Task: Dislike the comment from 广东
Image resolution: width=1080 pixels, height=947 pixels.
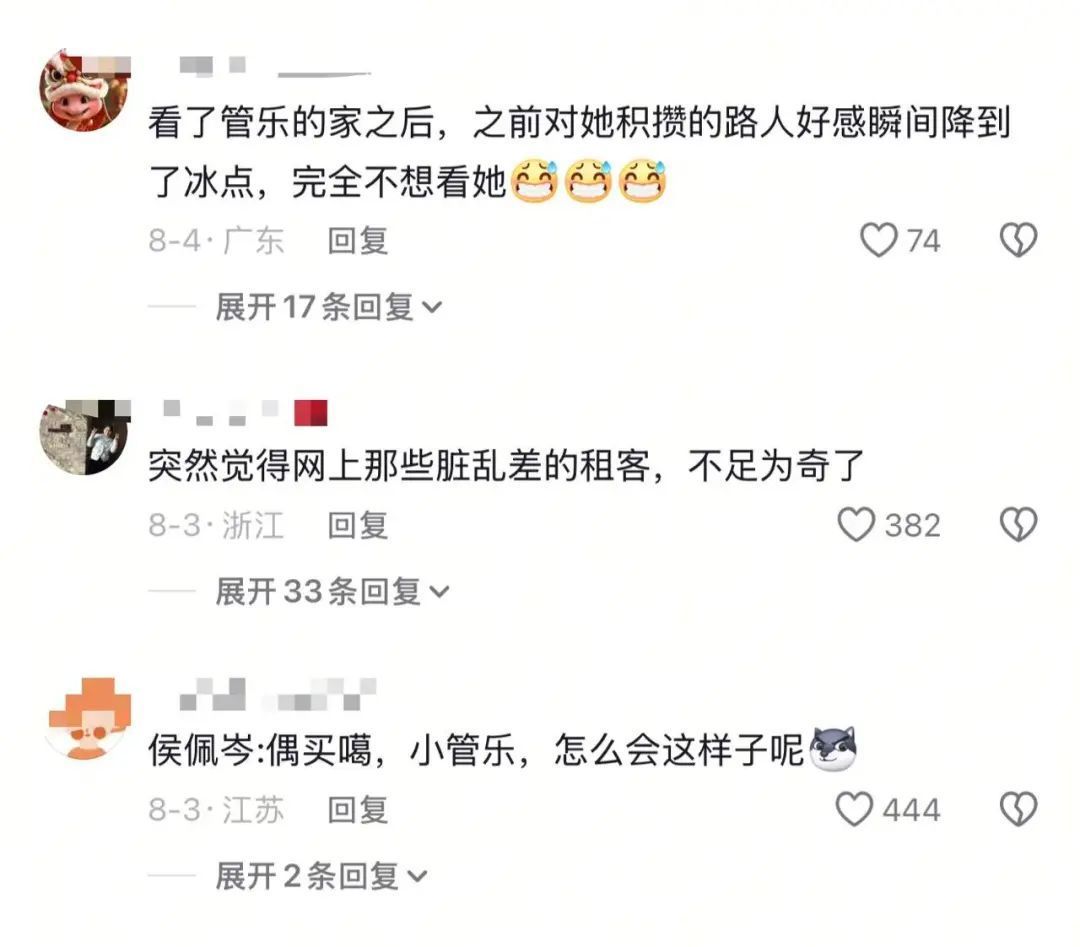Action: coord(1018,240)
